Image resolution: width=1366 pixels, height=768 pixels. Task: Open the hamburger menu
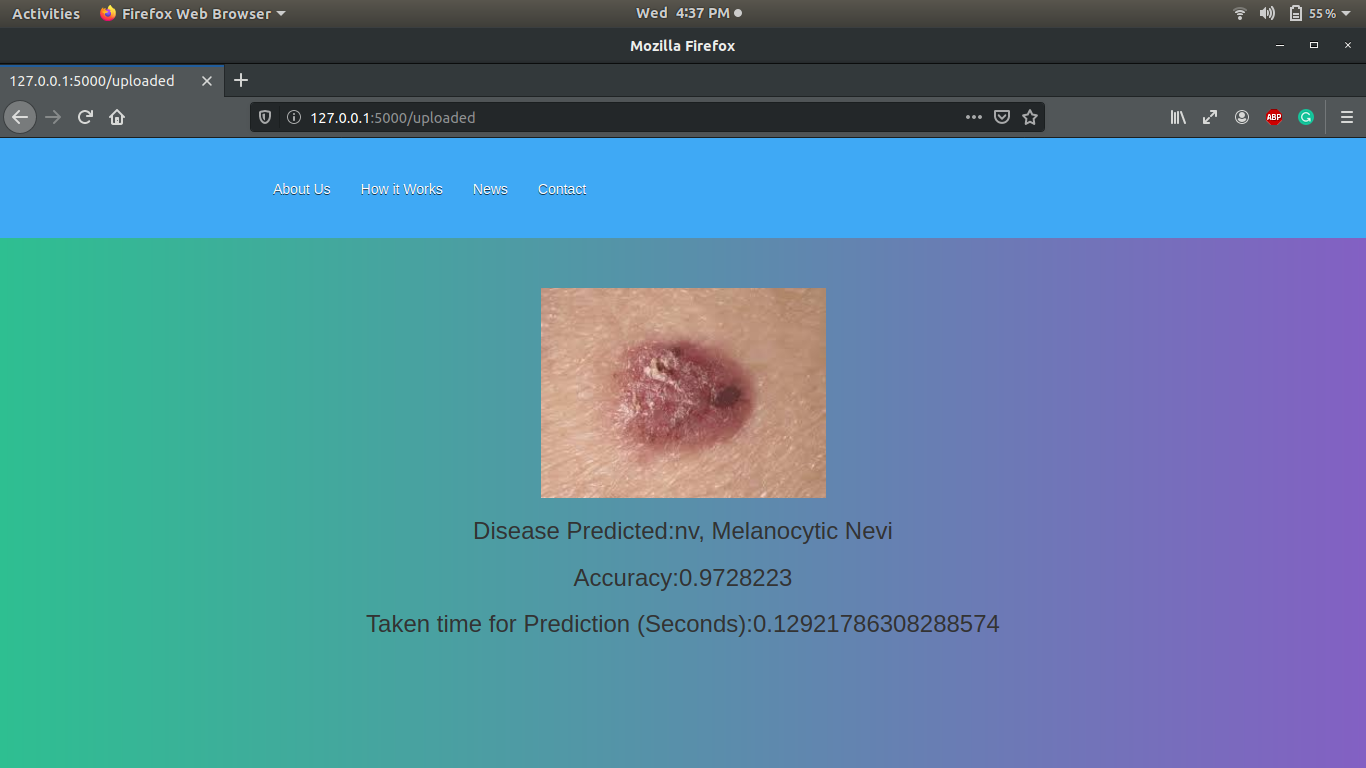(x=1347, y=117)
